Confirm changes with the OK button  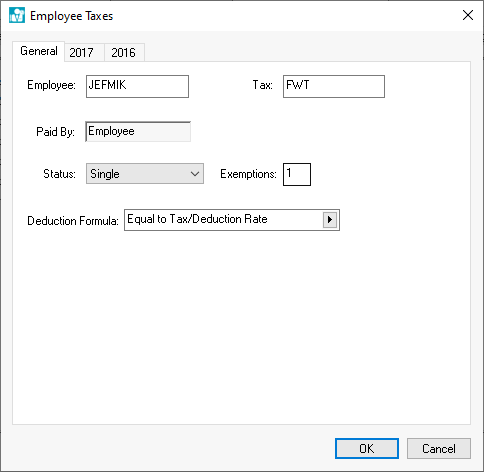point(367,448)
